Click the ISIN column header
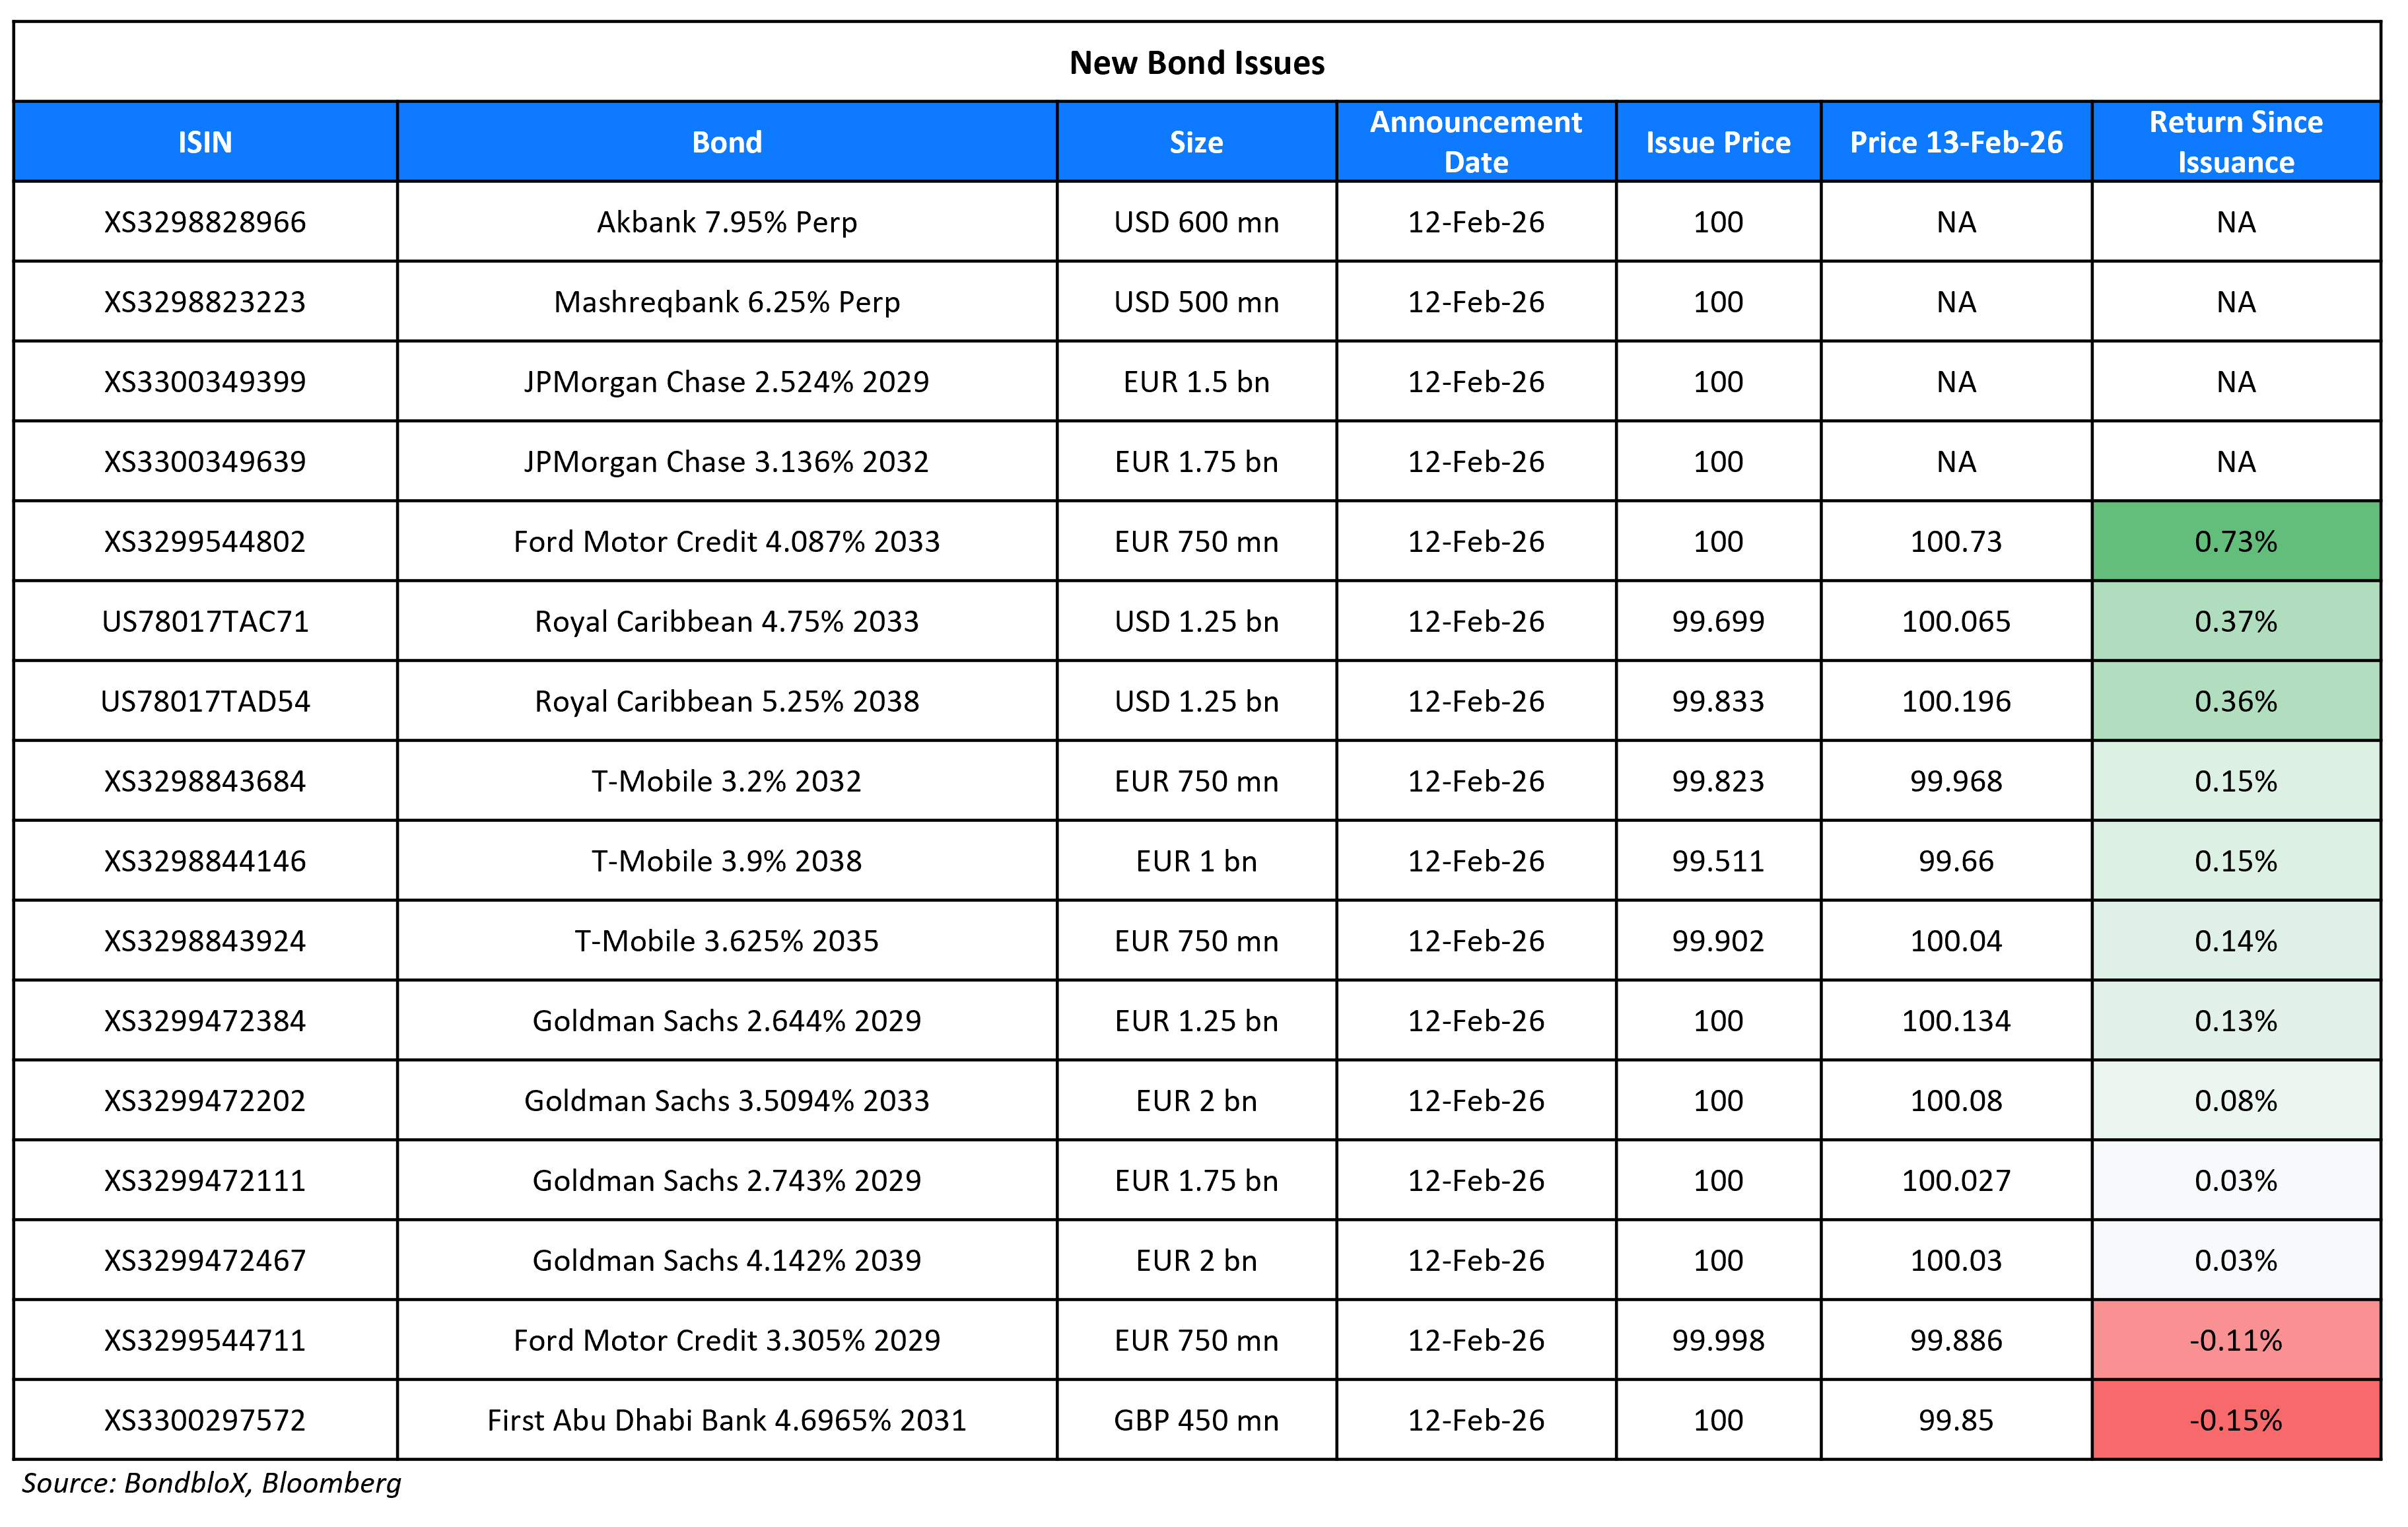This screenshot has width=2408, height=1527. [205, 142]
